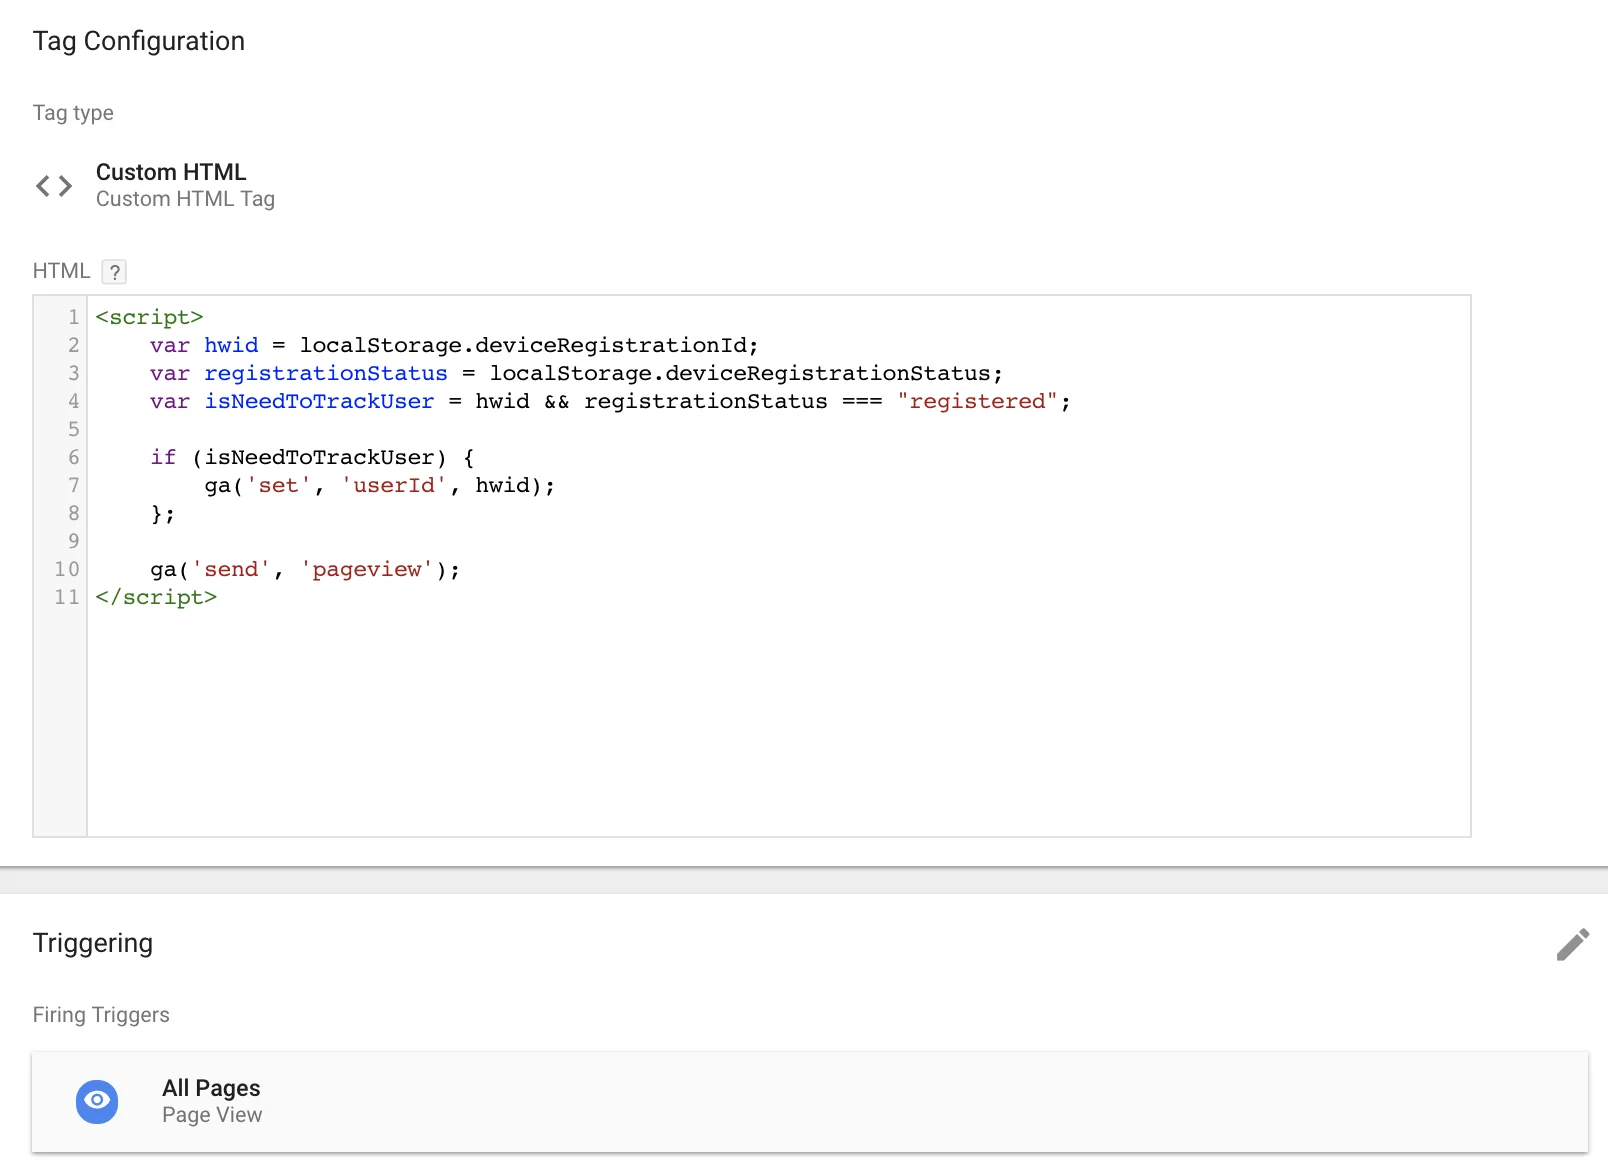Edit triggering with the pencil icon
This screenshot has height=1174, width=1608.
pos(1572,944)
